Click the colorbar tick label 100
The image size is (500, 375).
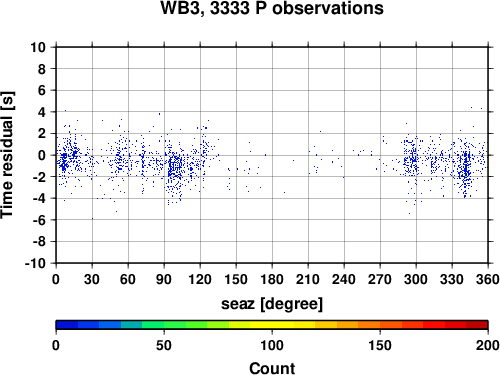[x=272, y=345]
